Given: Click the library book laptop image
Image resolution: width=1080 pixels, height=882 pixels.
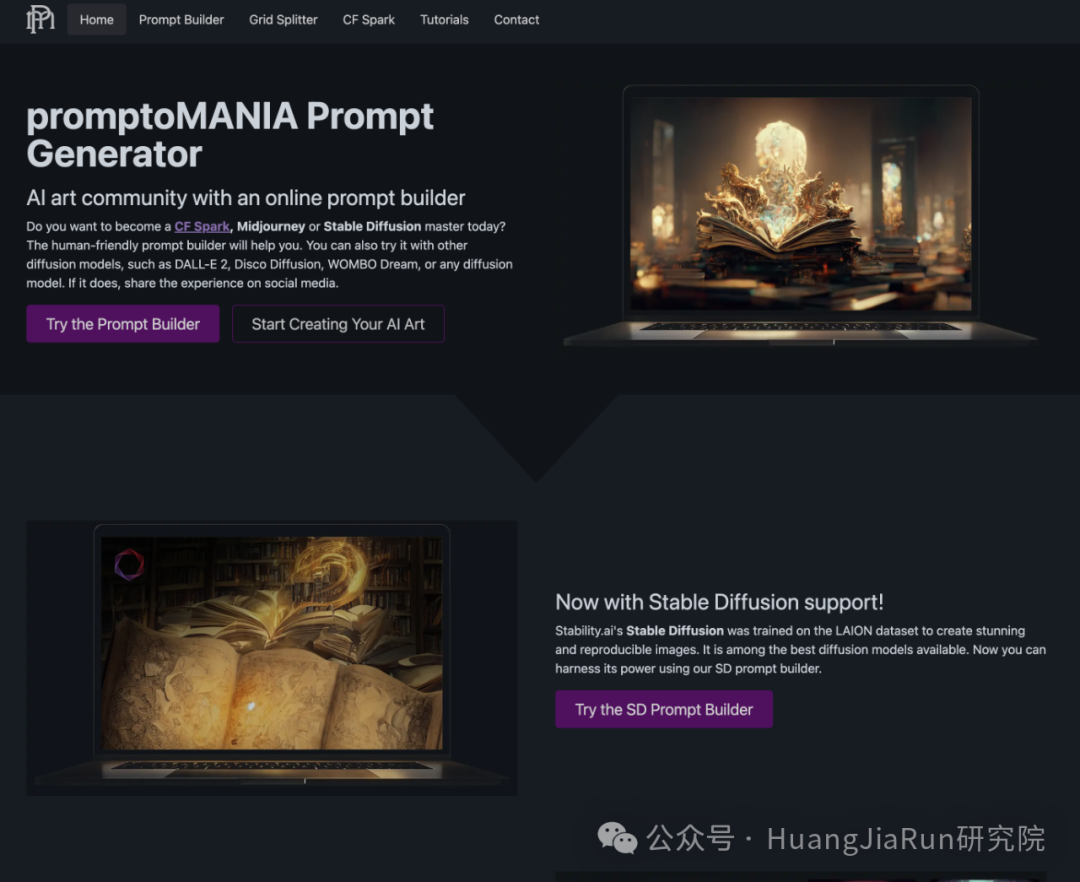Looking at the screenshot, I should click(271, 658).
